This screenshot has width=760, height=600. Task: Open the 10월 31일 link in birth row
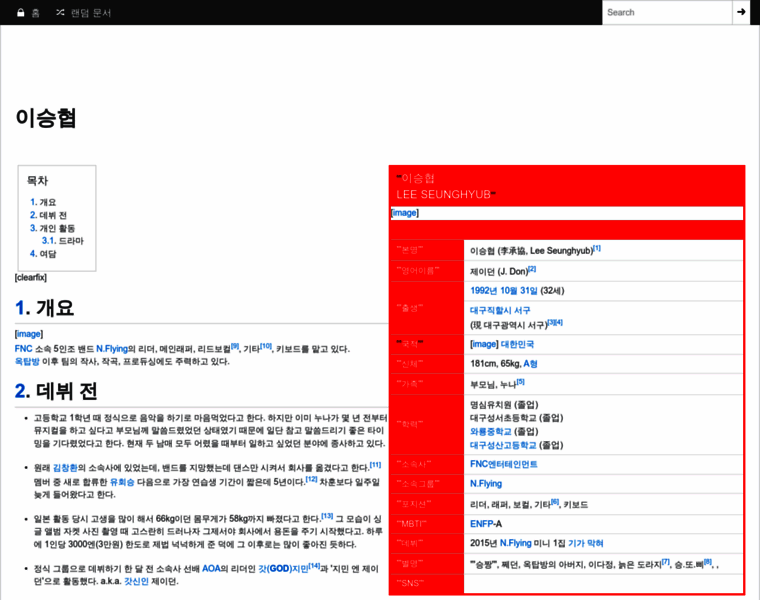pos(519,291)
